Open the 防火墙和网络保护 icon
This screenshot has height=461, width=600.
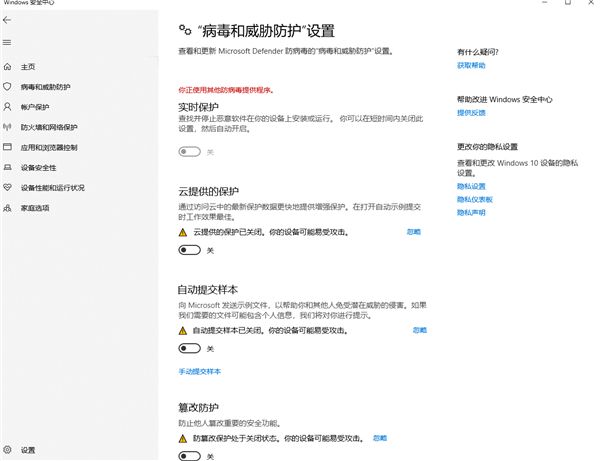[8, 127]
